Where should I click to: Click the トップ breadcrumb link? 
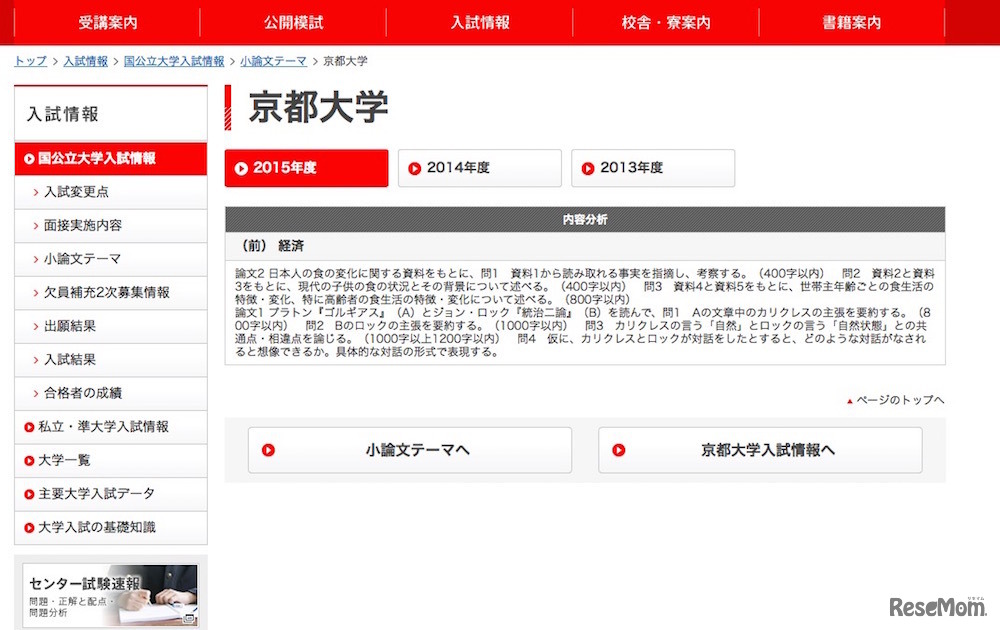tap(29, 60)
